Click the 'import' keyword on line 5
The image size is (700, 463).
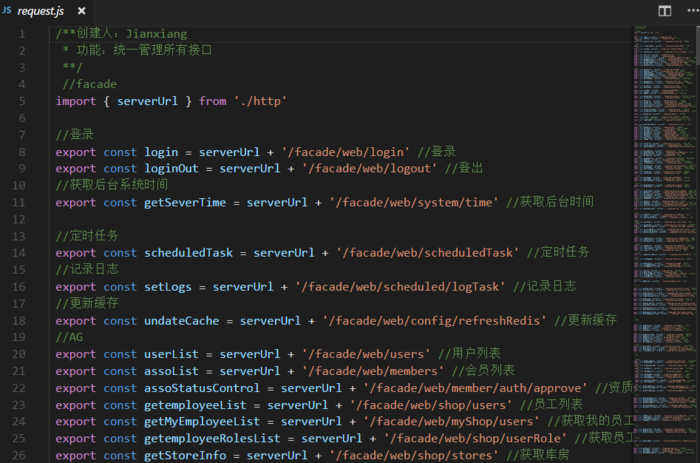pyautogui.click(x=76, y=101)
